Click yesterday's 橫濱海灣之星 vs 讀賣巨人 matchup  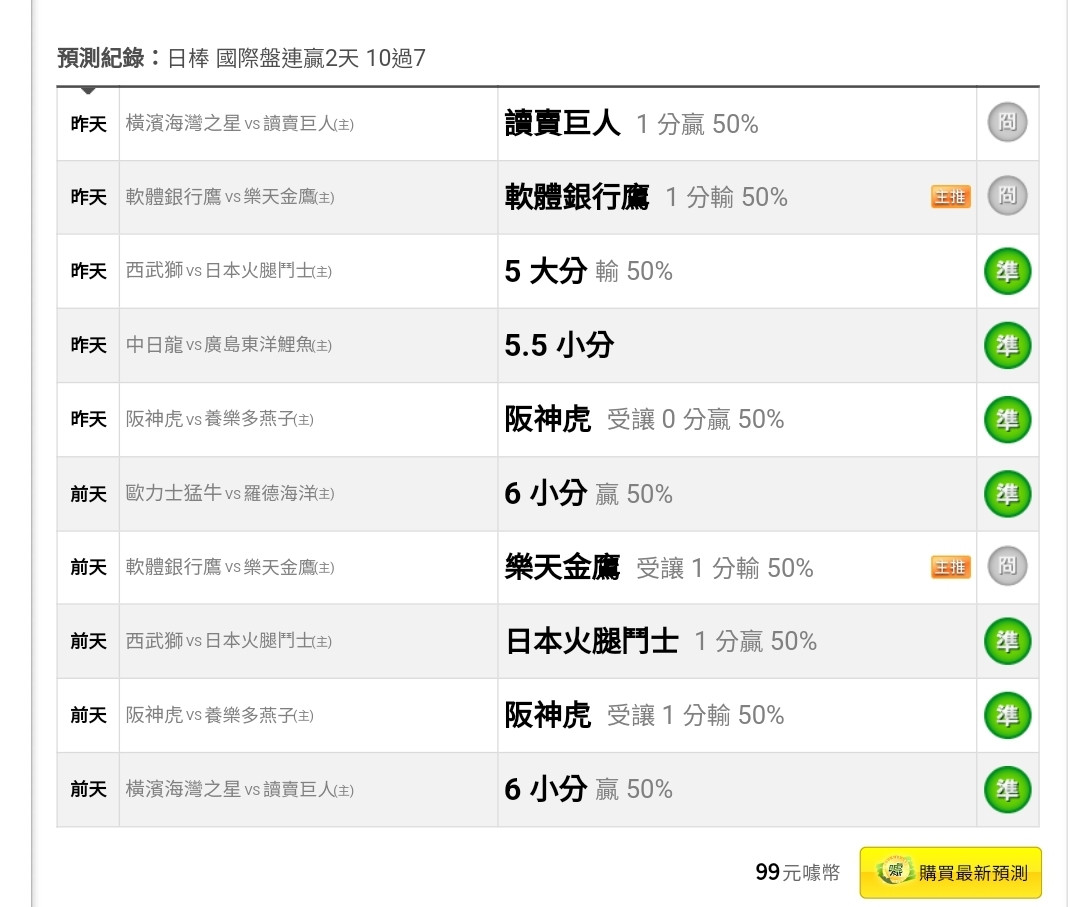tap(240, 124)
